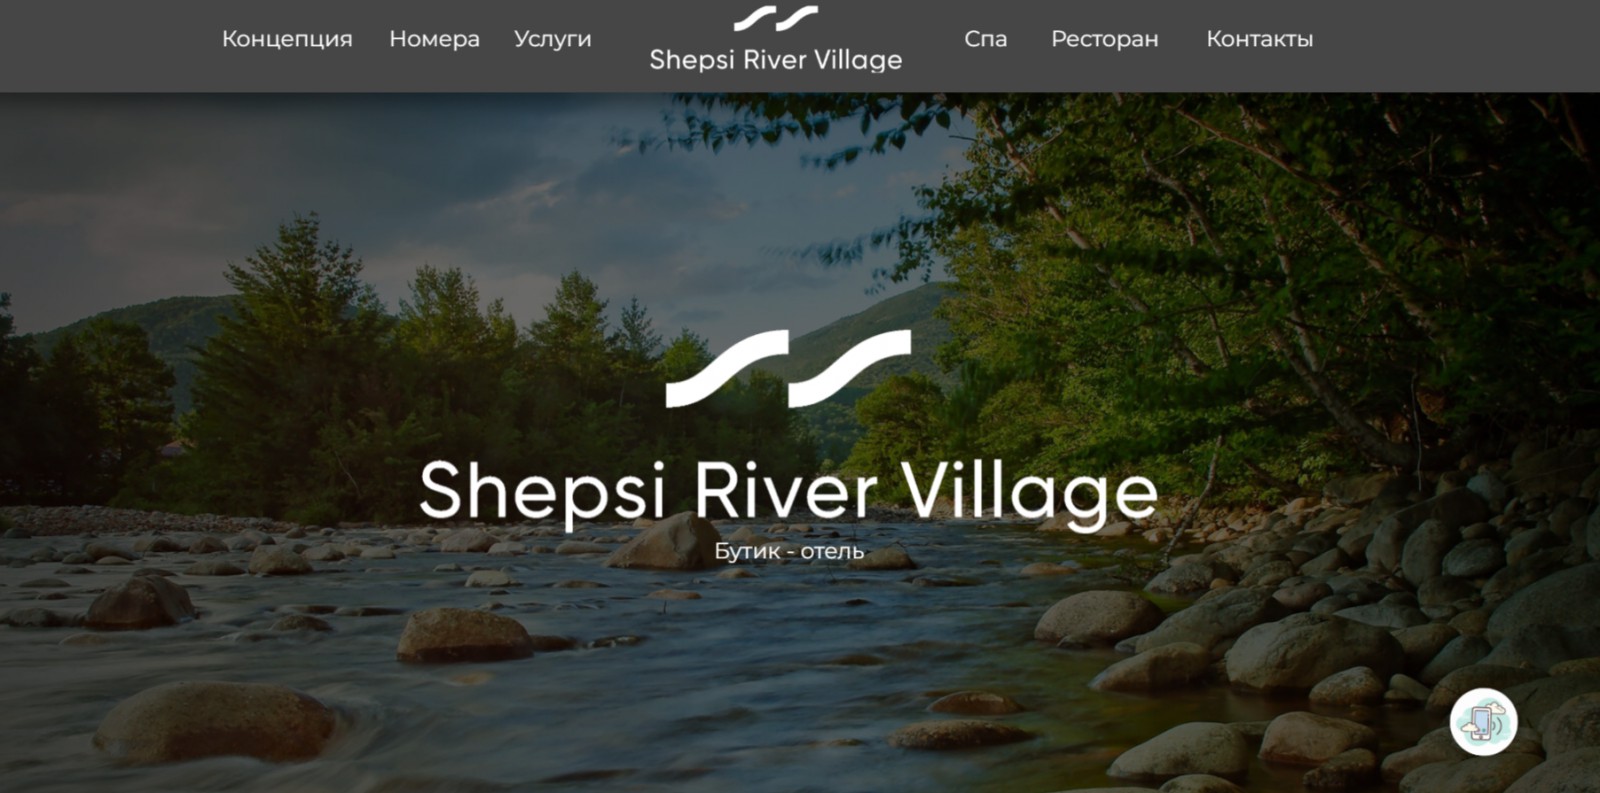The image size is (1600, 793).
Task: Open the phone callback widget
Action: point(1483,721)
